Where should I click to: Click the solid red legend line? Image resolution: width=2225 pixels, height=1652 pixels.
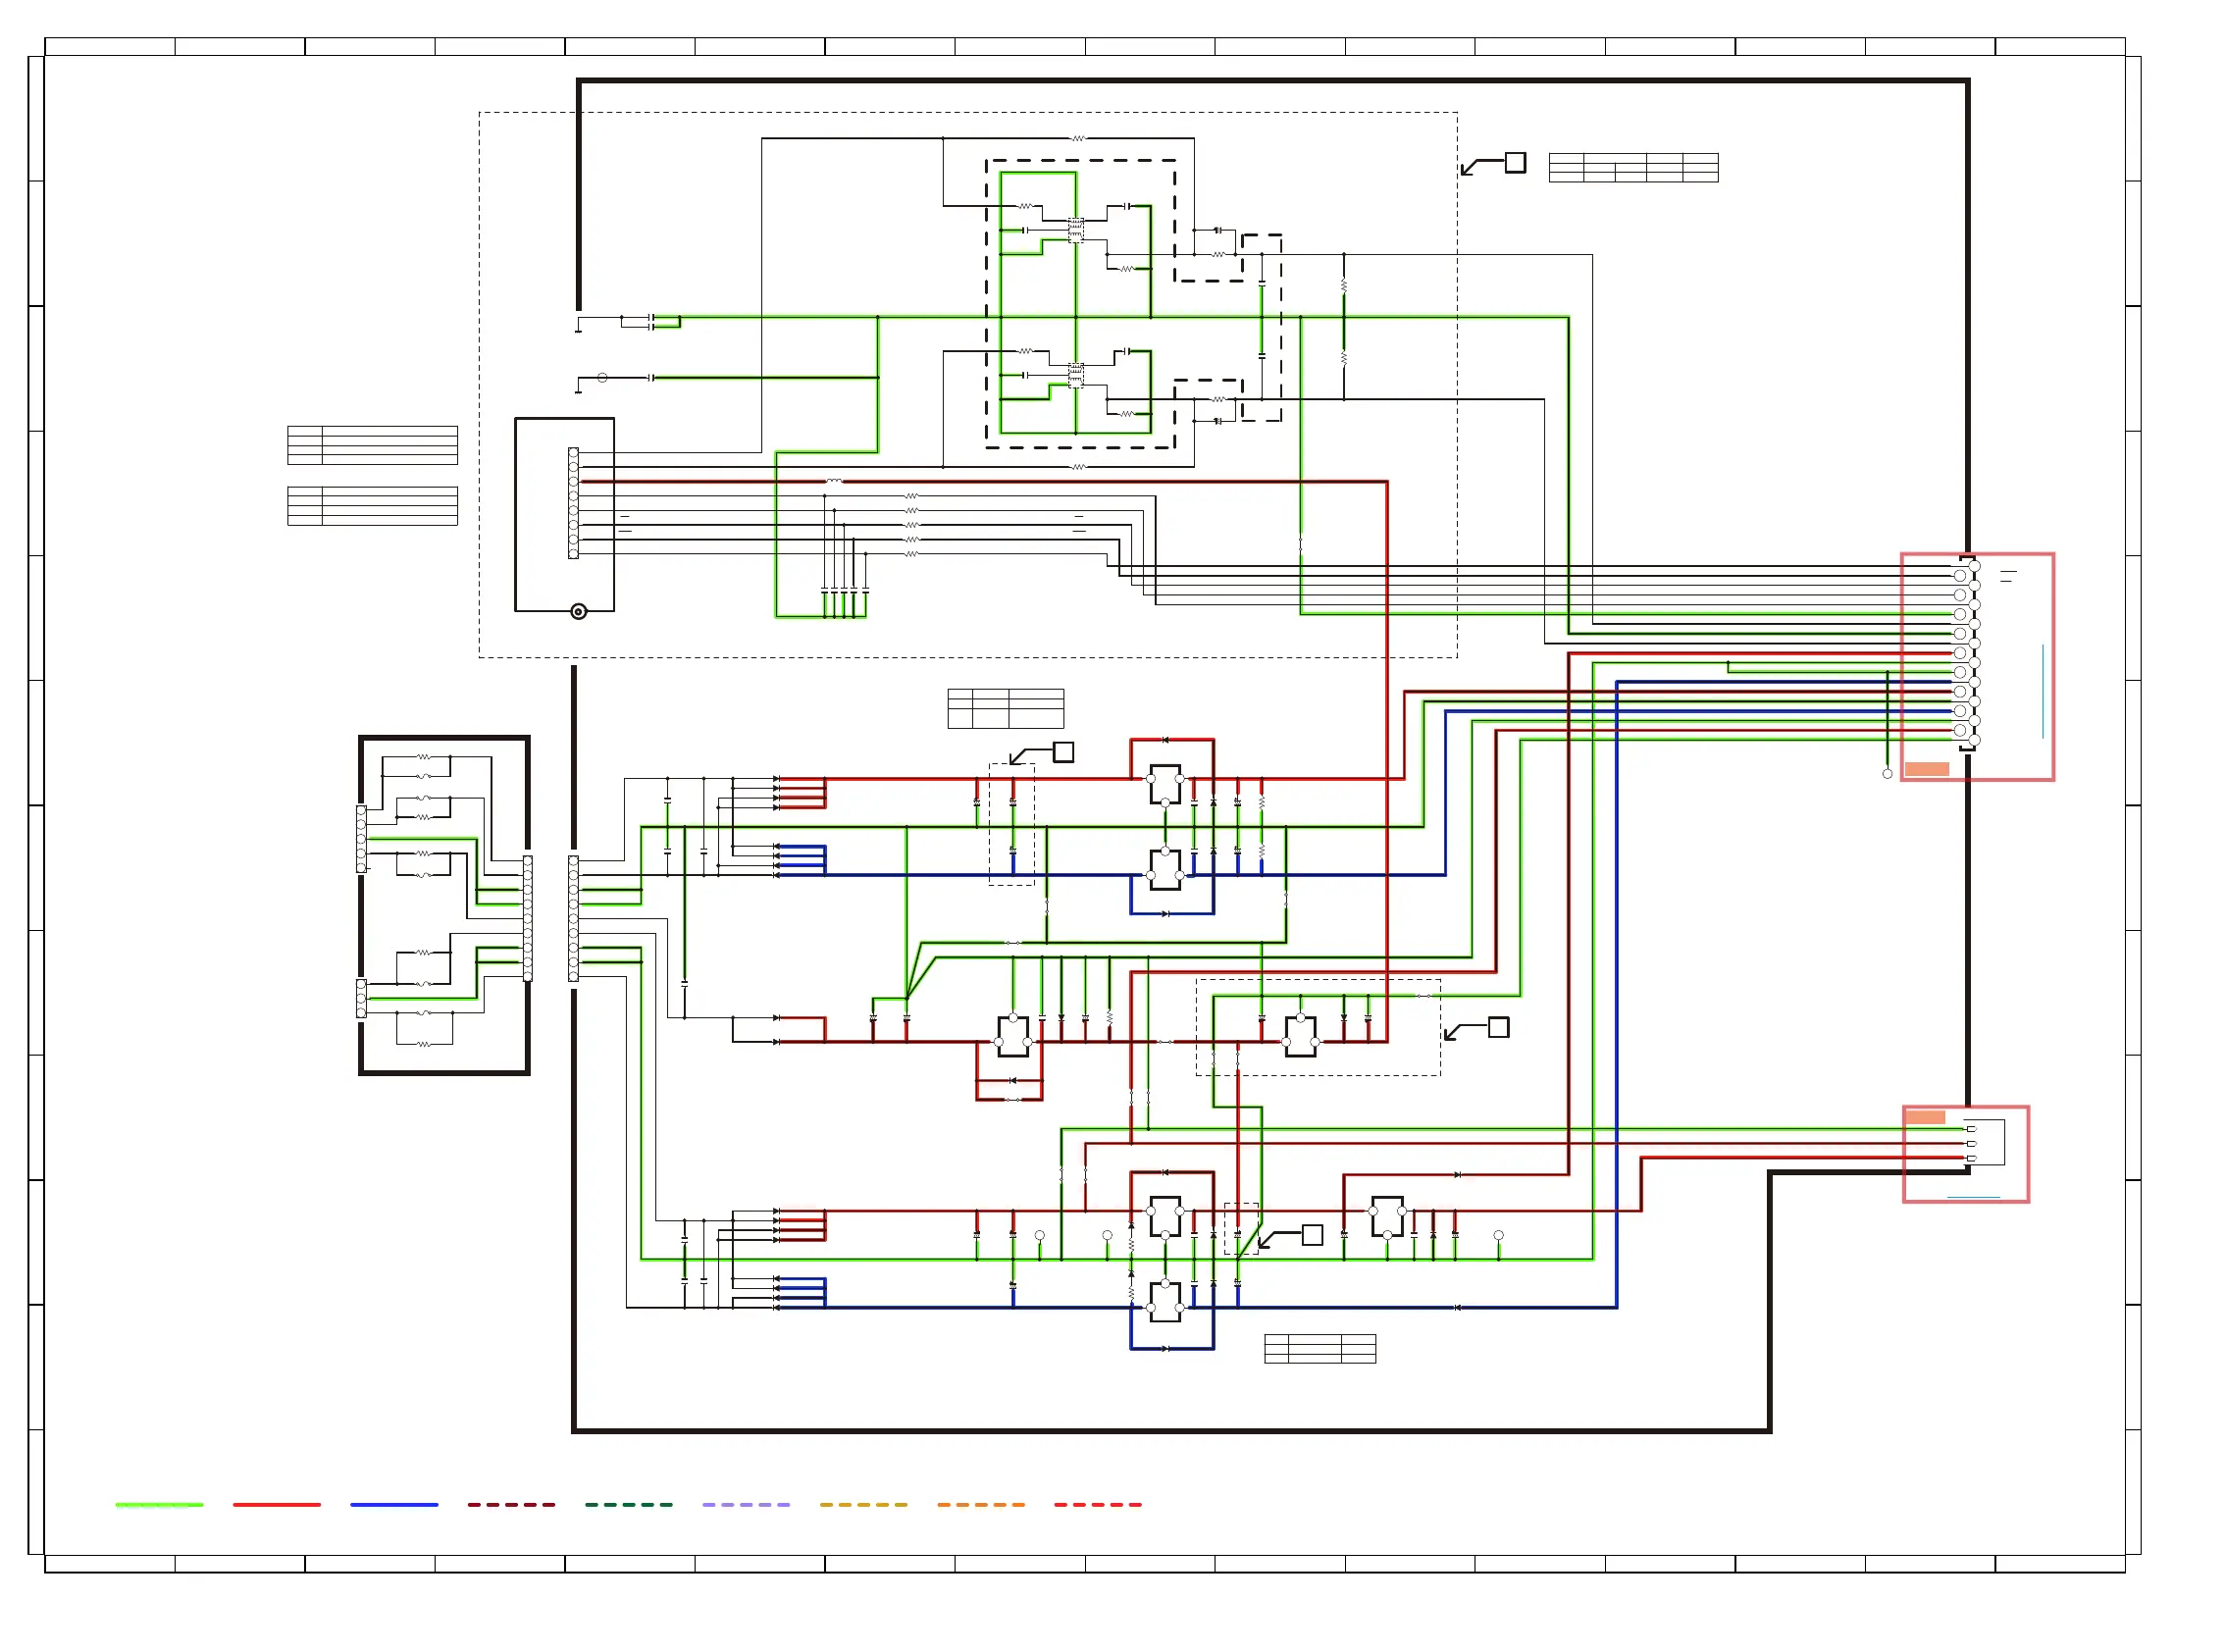coord(277,1504)
